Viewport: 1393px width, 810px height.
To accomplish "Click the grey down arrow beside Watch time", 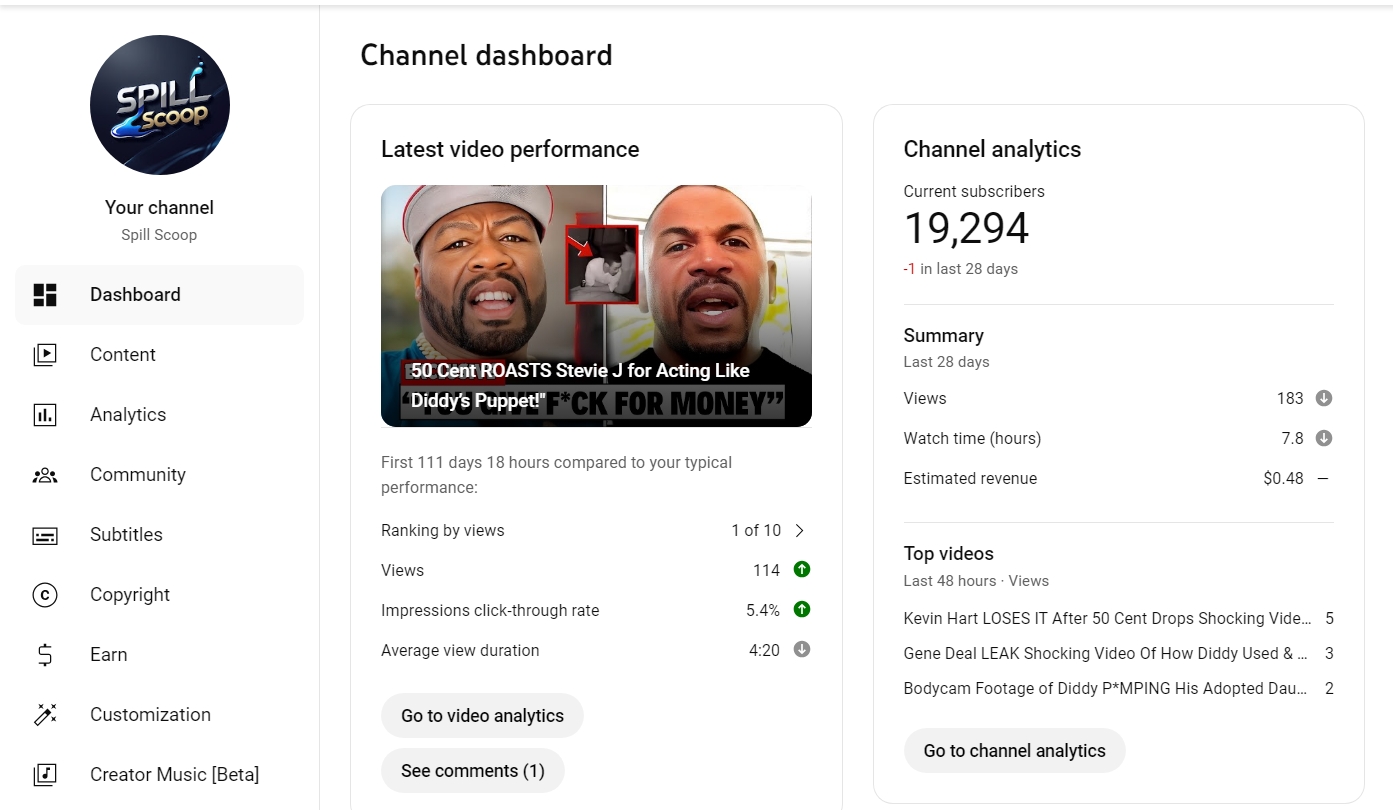I will 1324,438.
